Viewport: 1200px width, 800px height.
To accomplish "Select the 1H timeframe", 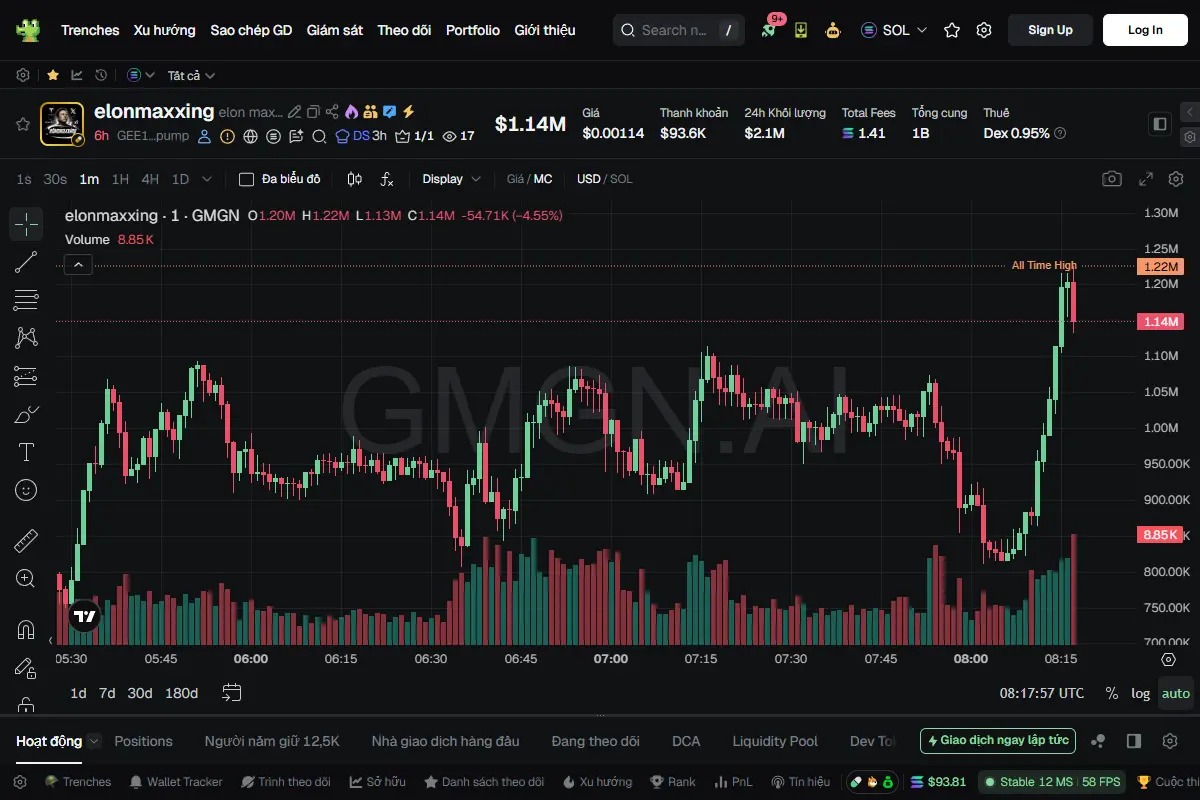I will coord(120,179).
